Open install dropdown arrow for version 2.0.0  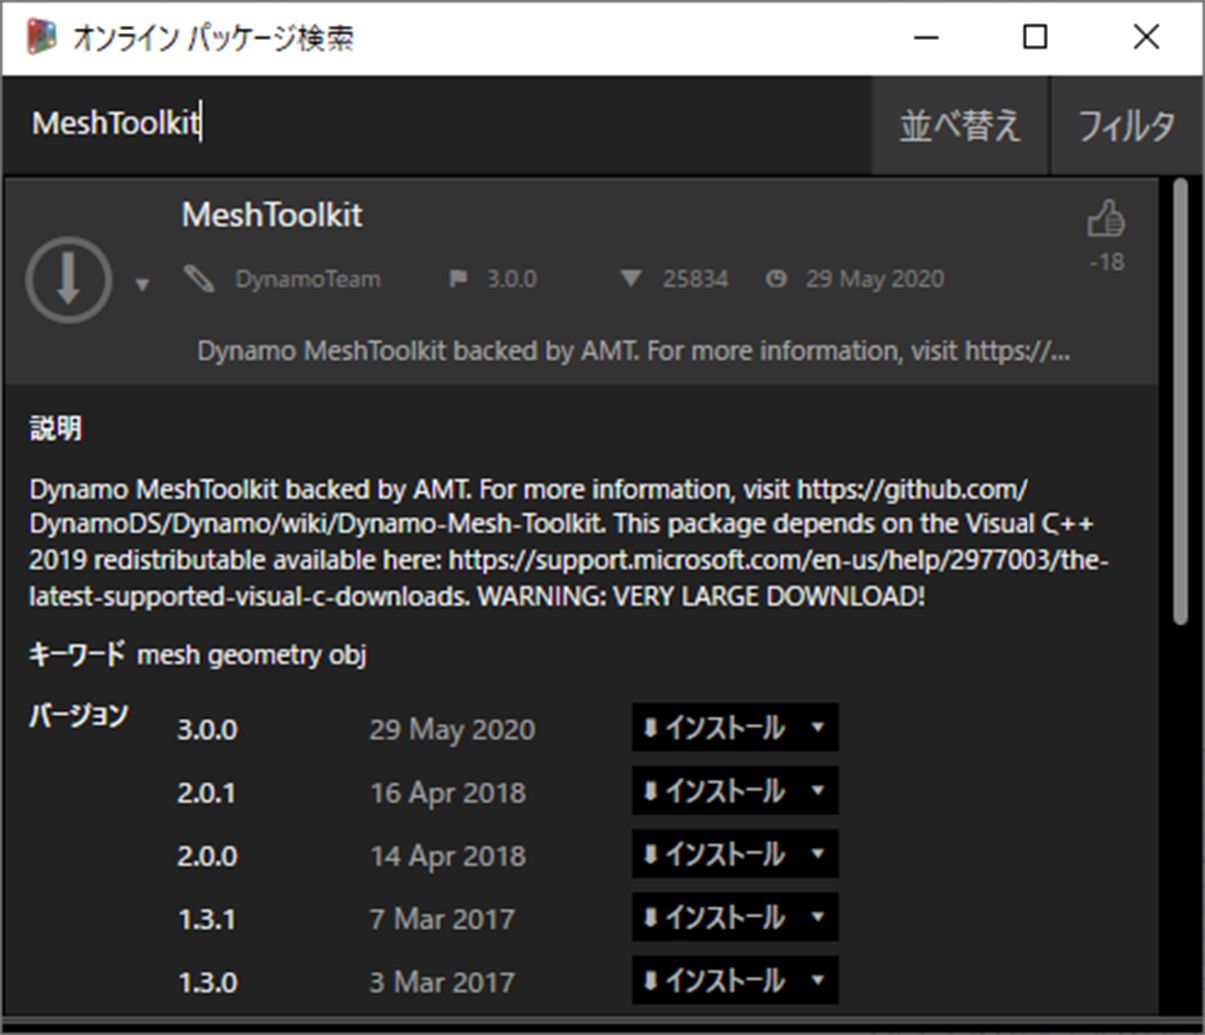click(818, 853)
